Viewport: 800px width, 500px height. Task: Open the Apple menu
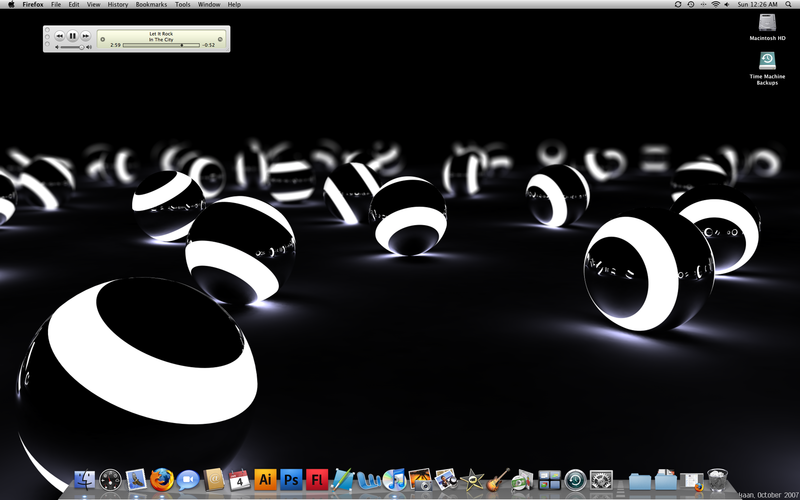pyautogui.click(x=11, y=4)
